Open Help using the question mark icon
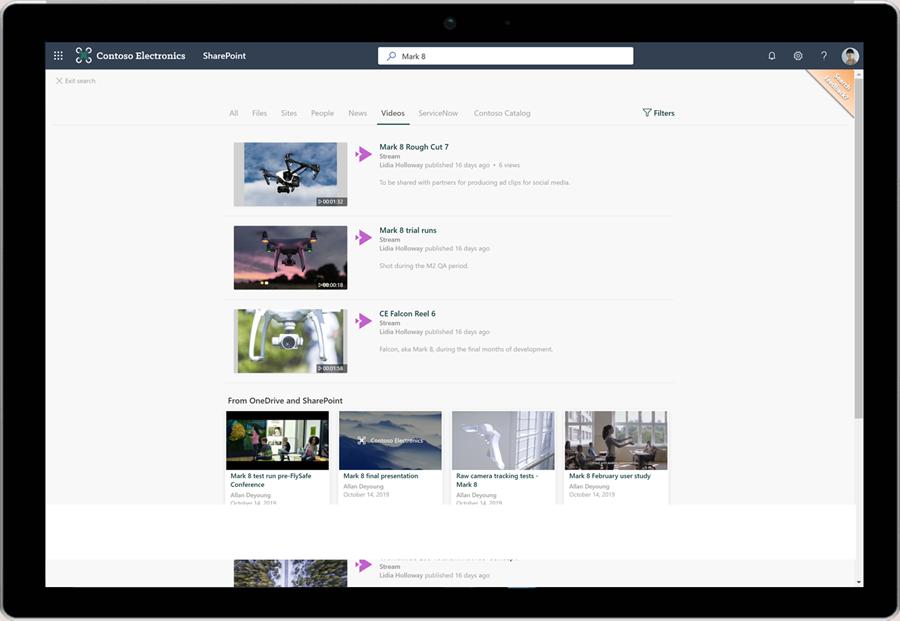The image size is (900, 621). point(824,56)
